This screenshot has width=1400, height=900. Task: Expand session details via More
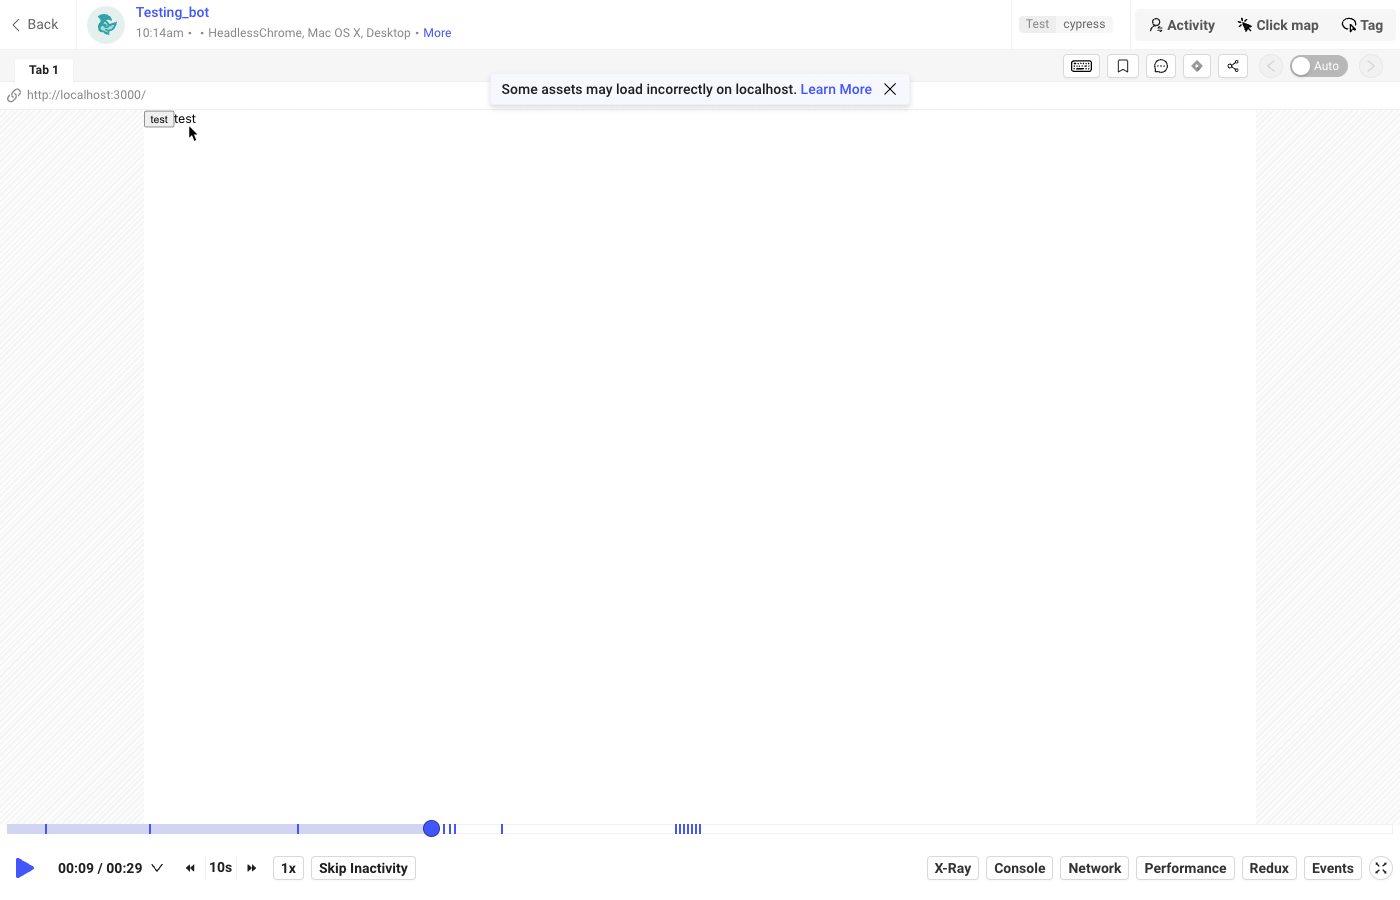(x=437, y=33)
